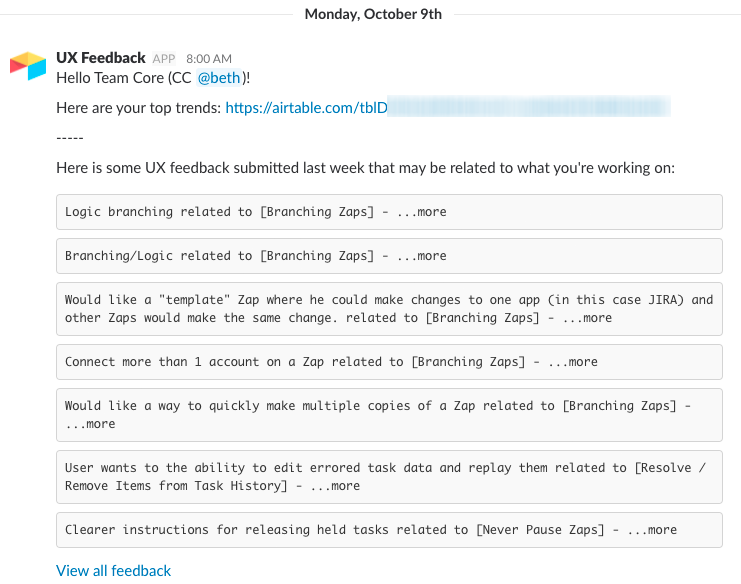Screen dimensions: 741x584
Task: Expand ...more on Connect more than 1 account
Action: pos(572,362)
